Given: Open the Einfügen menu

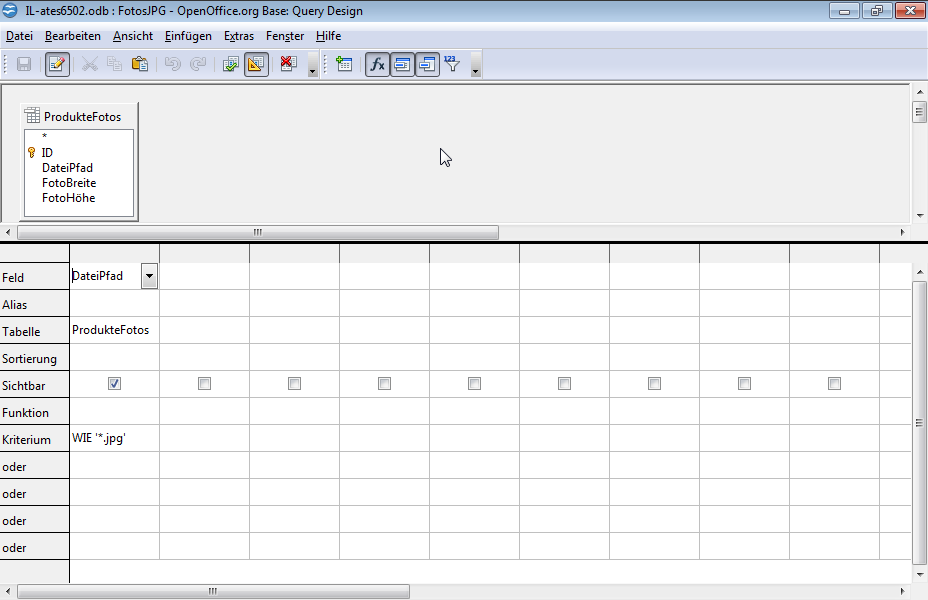Looking at the screenshot, I should [188, 36].
